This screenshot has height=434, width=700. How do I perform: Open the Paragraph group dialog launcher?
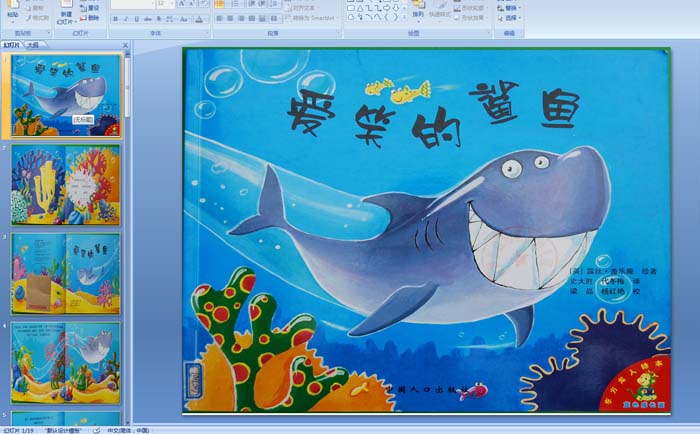click(x=338, y=33)
